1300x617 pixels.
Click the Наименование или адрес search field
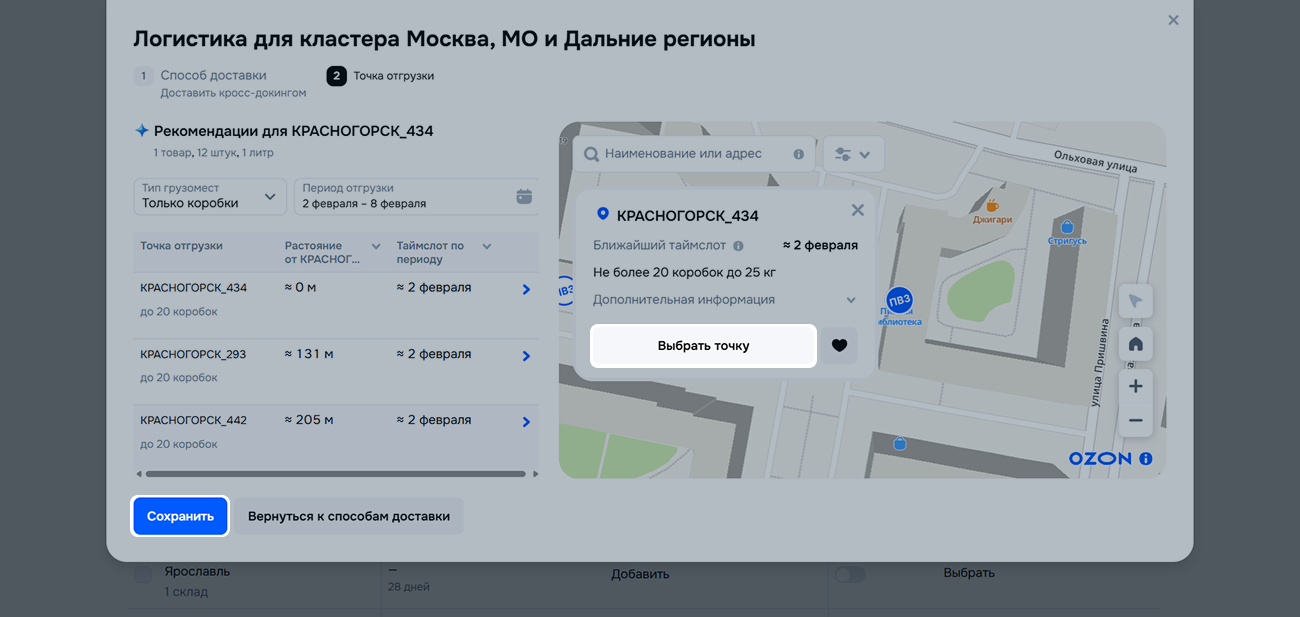(x=690, y=154)
